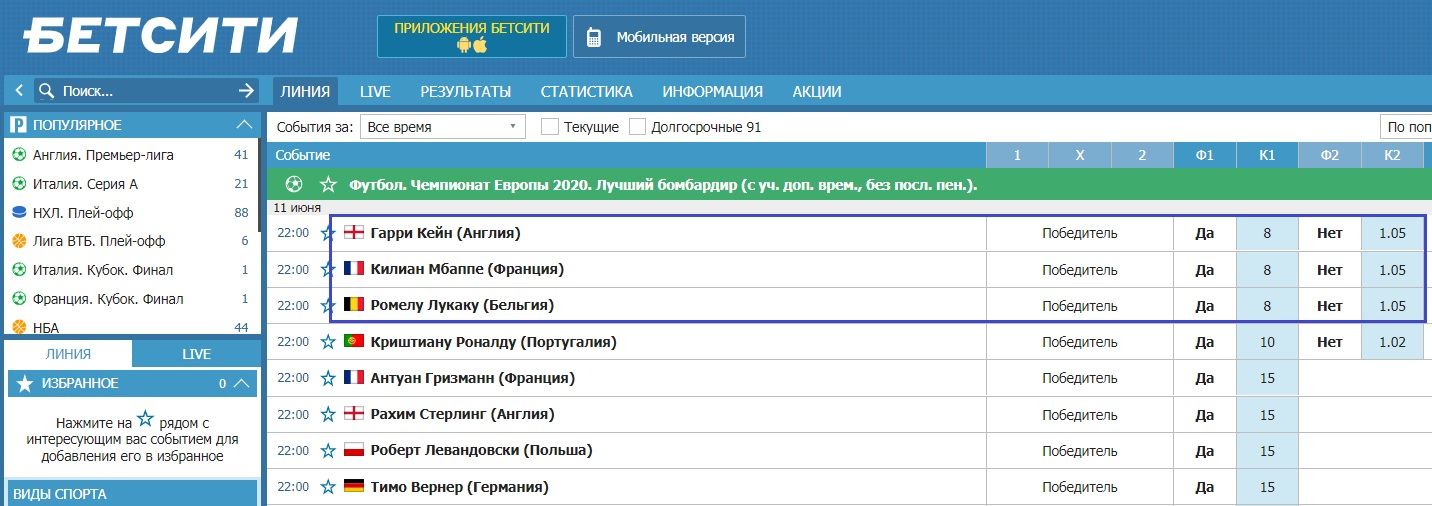Add Криштиану Роналду to favorites star
Image resolution: width=1432 pixels, height=506 pixels.
tap(327, 342)
